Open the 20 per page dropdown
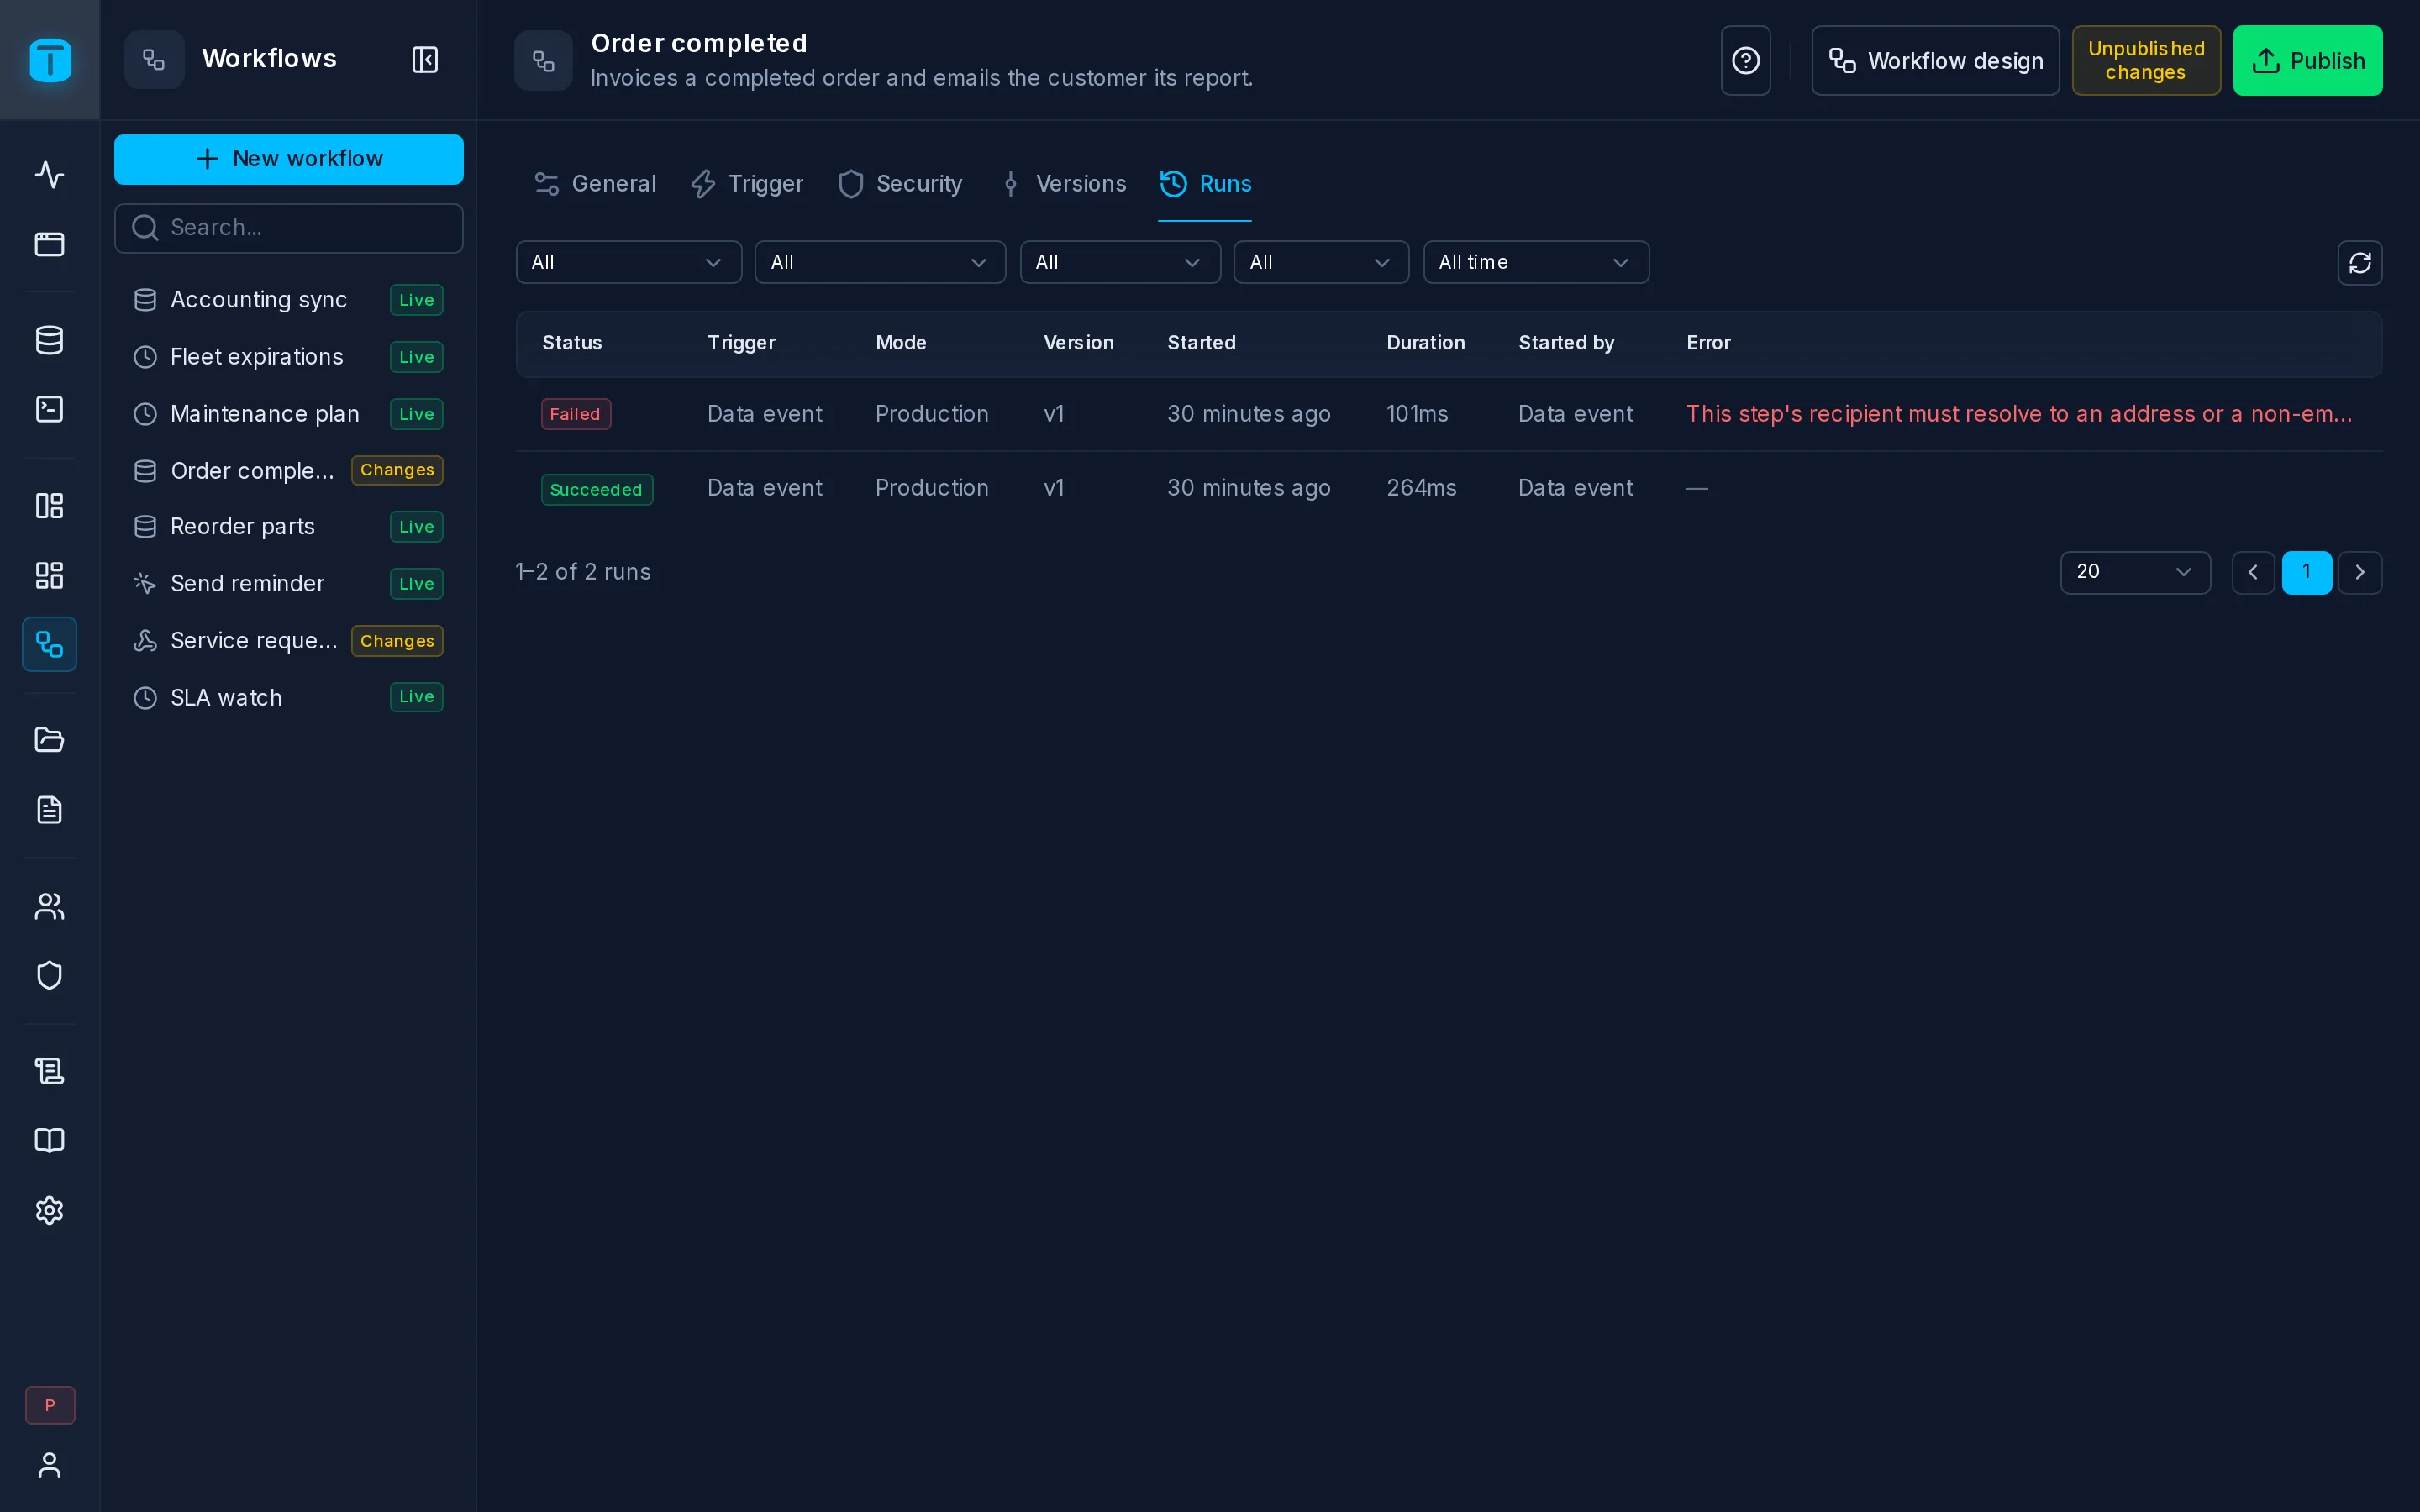Viewport: 2420px width, 1512px height. pyautogui.click(x=2135, y=572)
